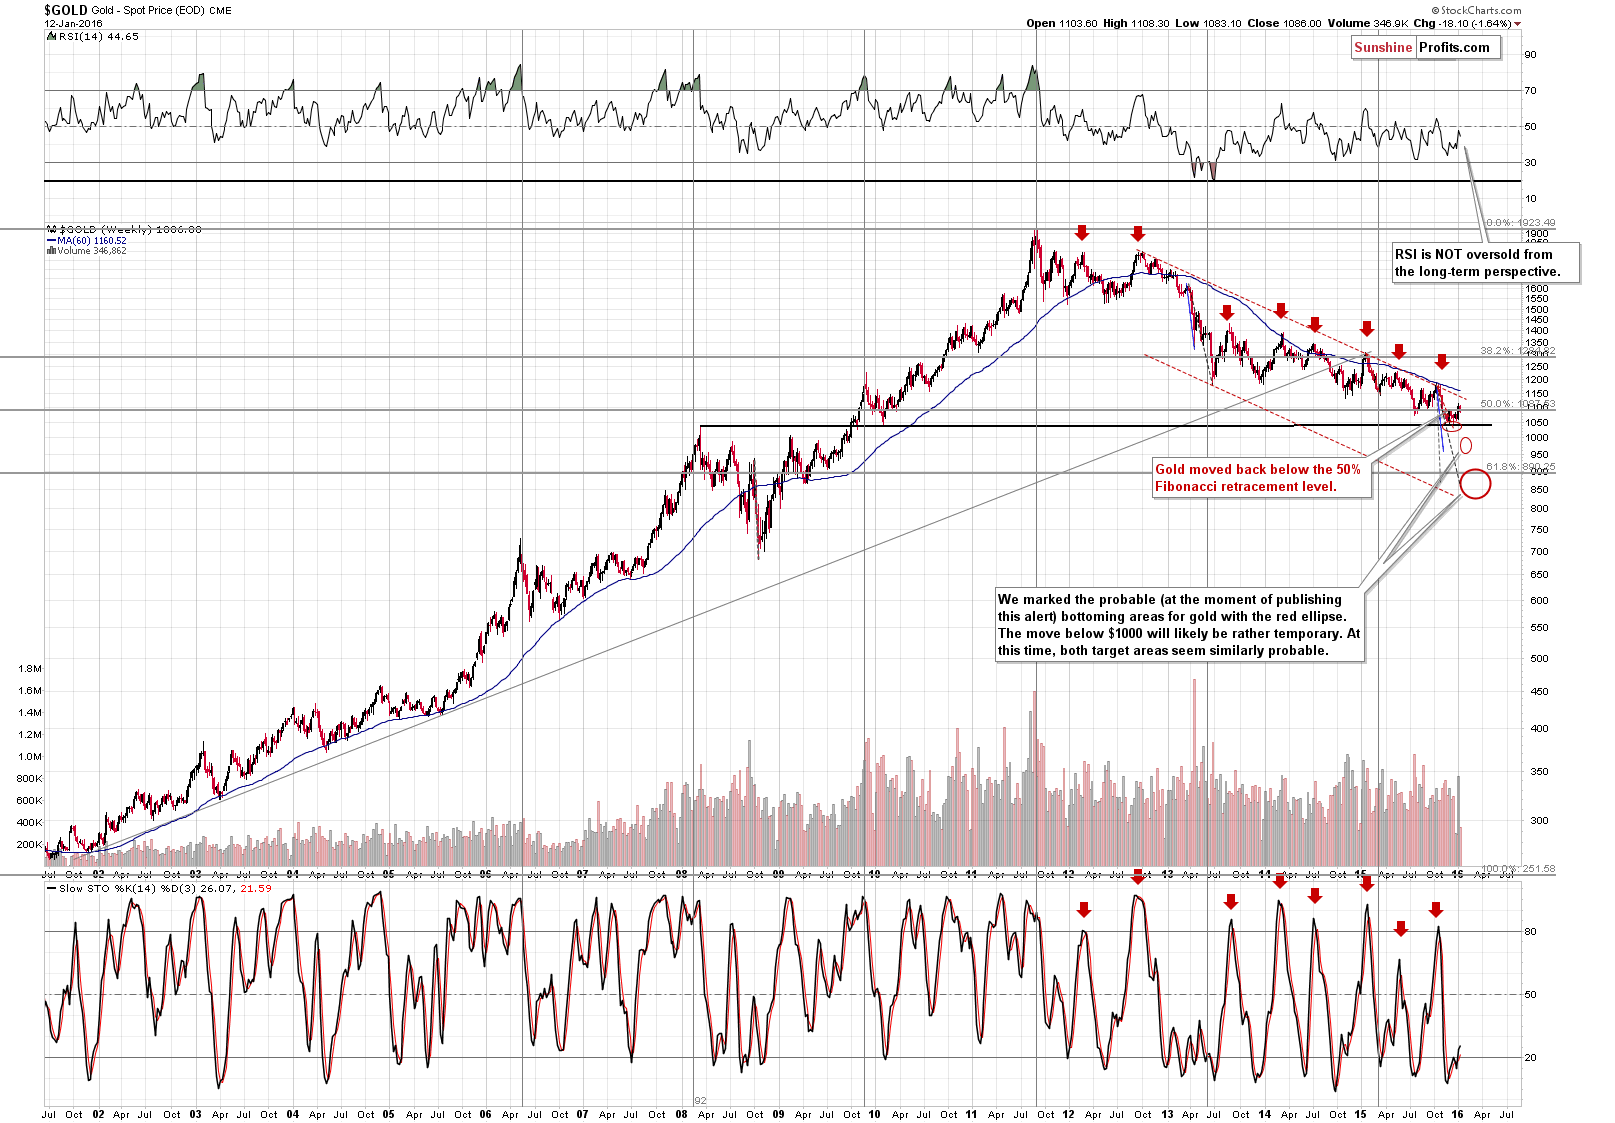Click the Low 1083.10 value
The height and width of the screenshot is (1123, 1615).
[1208, 23]
